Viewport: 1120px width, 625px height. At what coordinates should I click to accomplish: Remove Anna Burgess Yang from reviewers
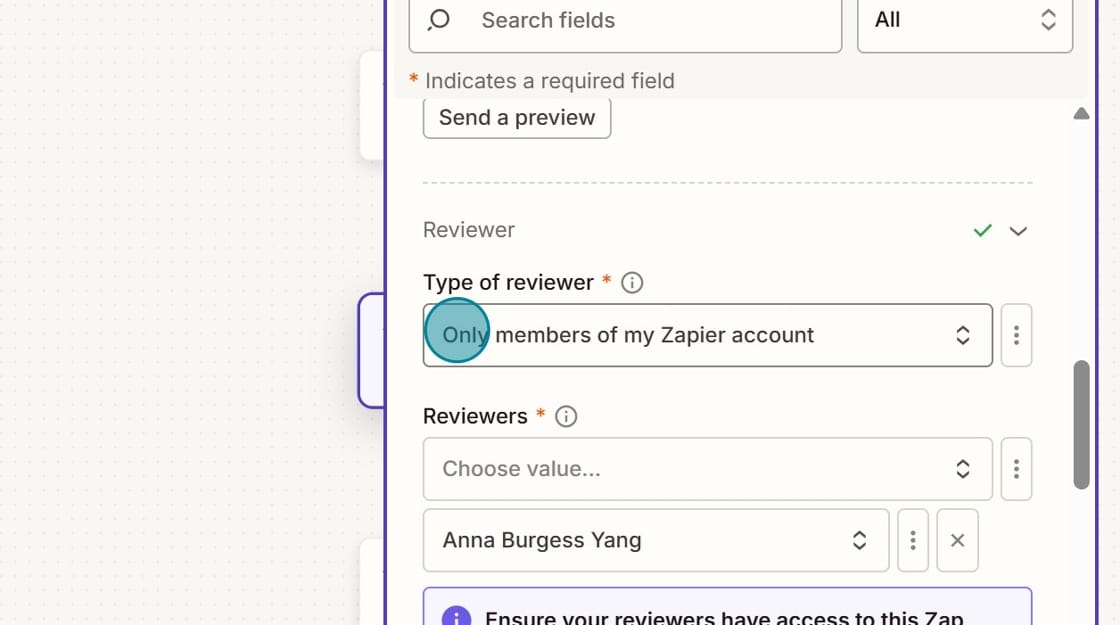(956, 540)
